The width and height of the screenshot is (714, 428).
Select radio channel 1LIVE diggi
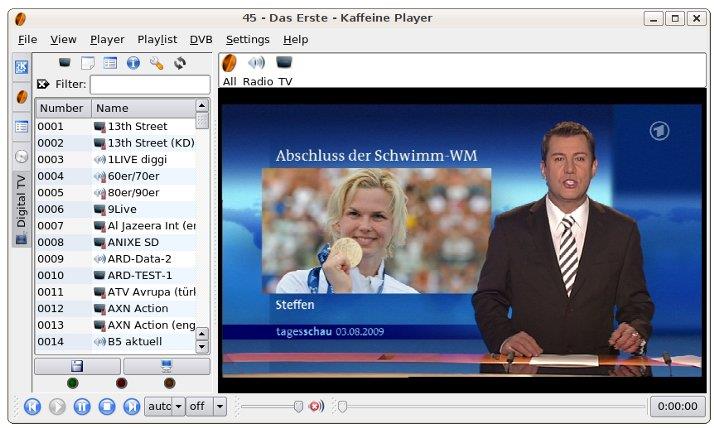click(x=130, y=159)
